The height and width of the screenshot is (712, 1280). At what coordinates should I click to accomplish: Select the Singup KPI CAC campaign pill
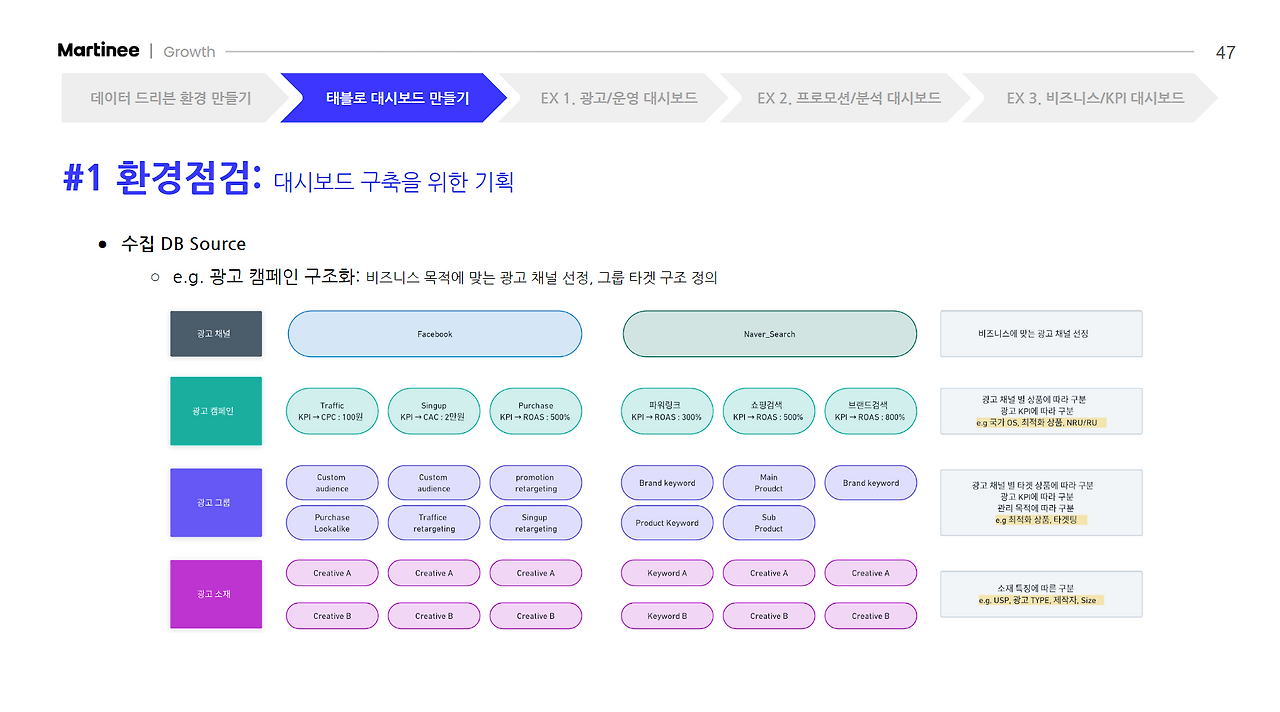[433, 411]
